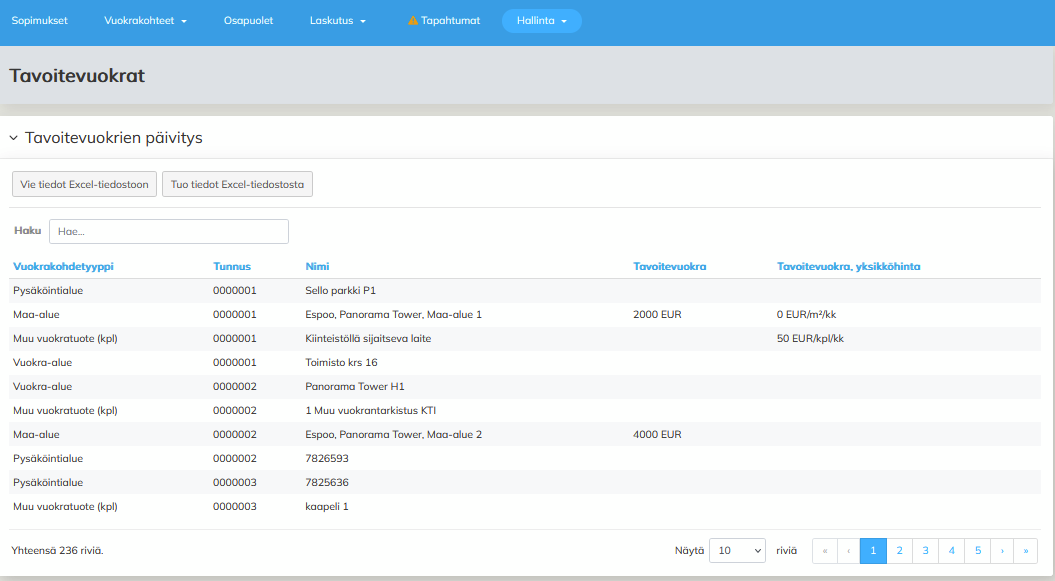Open the Sopimukset menu item
Image resolution: width=1055 pixels, height=581 pixels.
click(39, 21)
